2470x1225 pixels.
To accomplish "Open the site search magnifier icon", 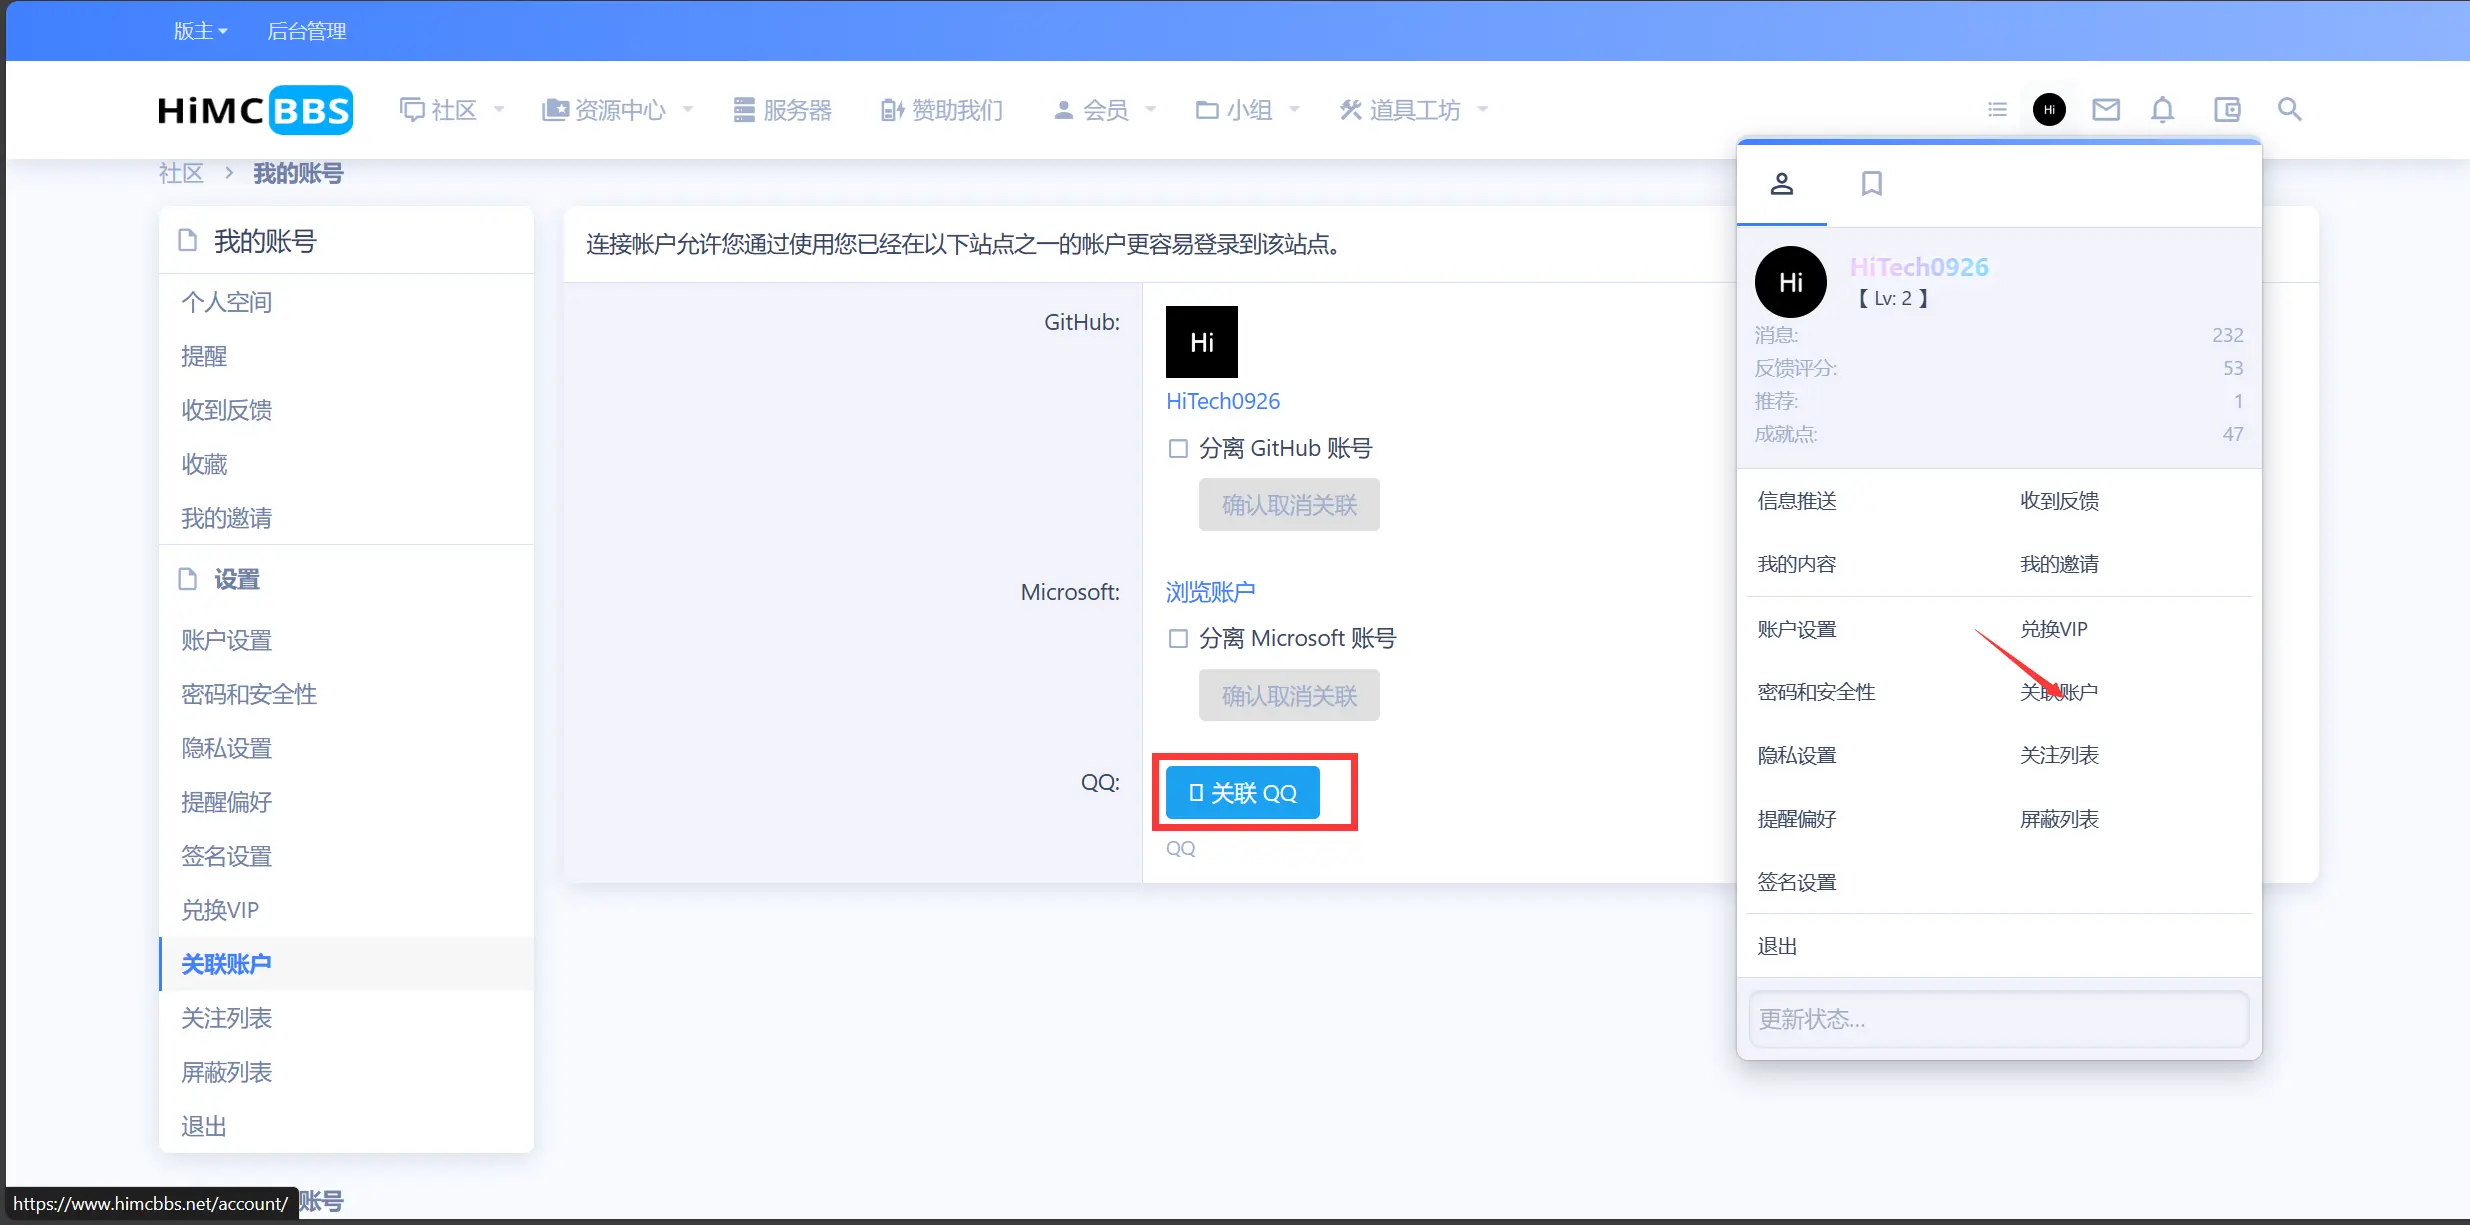I will (2290, 109).
